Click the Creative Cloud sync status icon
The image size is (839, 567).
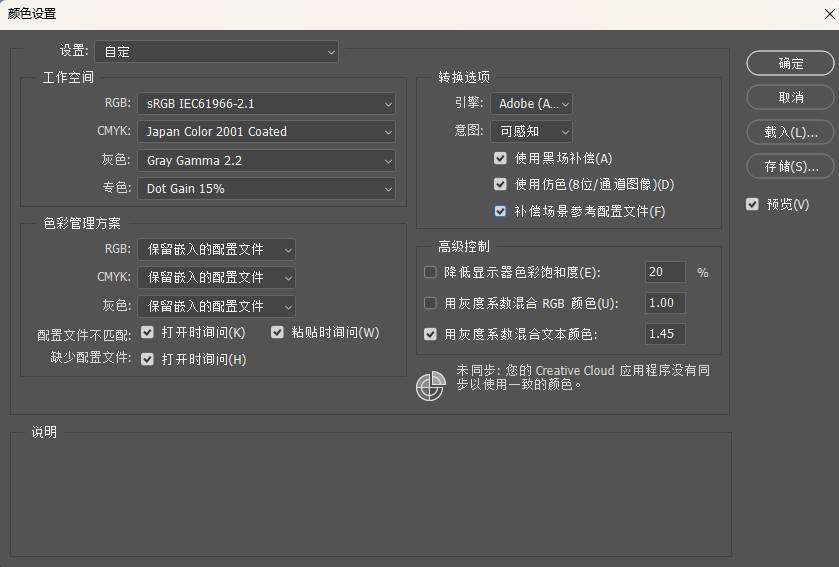[x=430, y=386]
